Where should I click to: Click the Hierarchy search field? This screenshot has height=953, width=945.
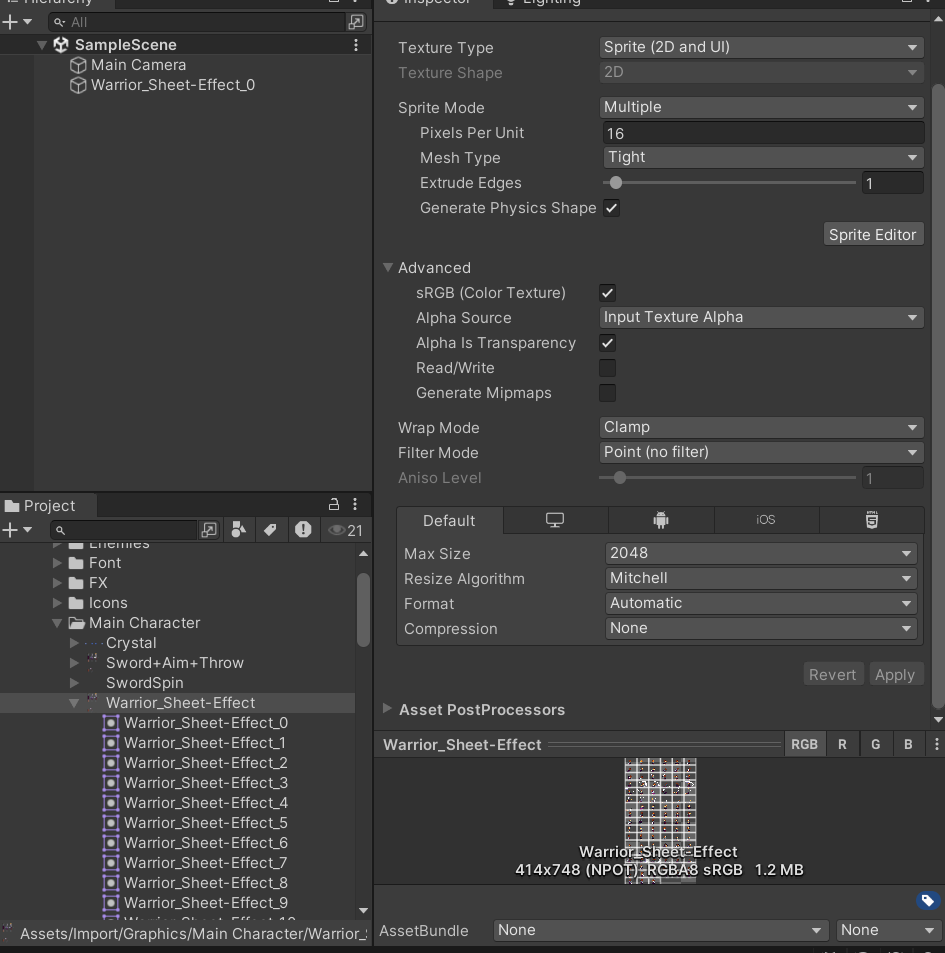(197, 22)
